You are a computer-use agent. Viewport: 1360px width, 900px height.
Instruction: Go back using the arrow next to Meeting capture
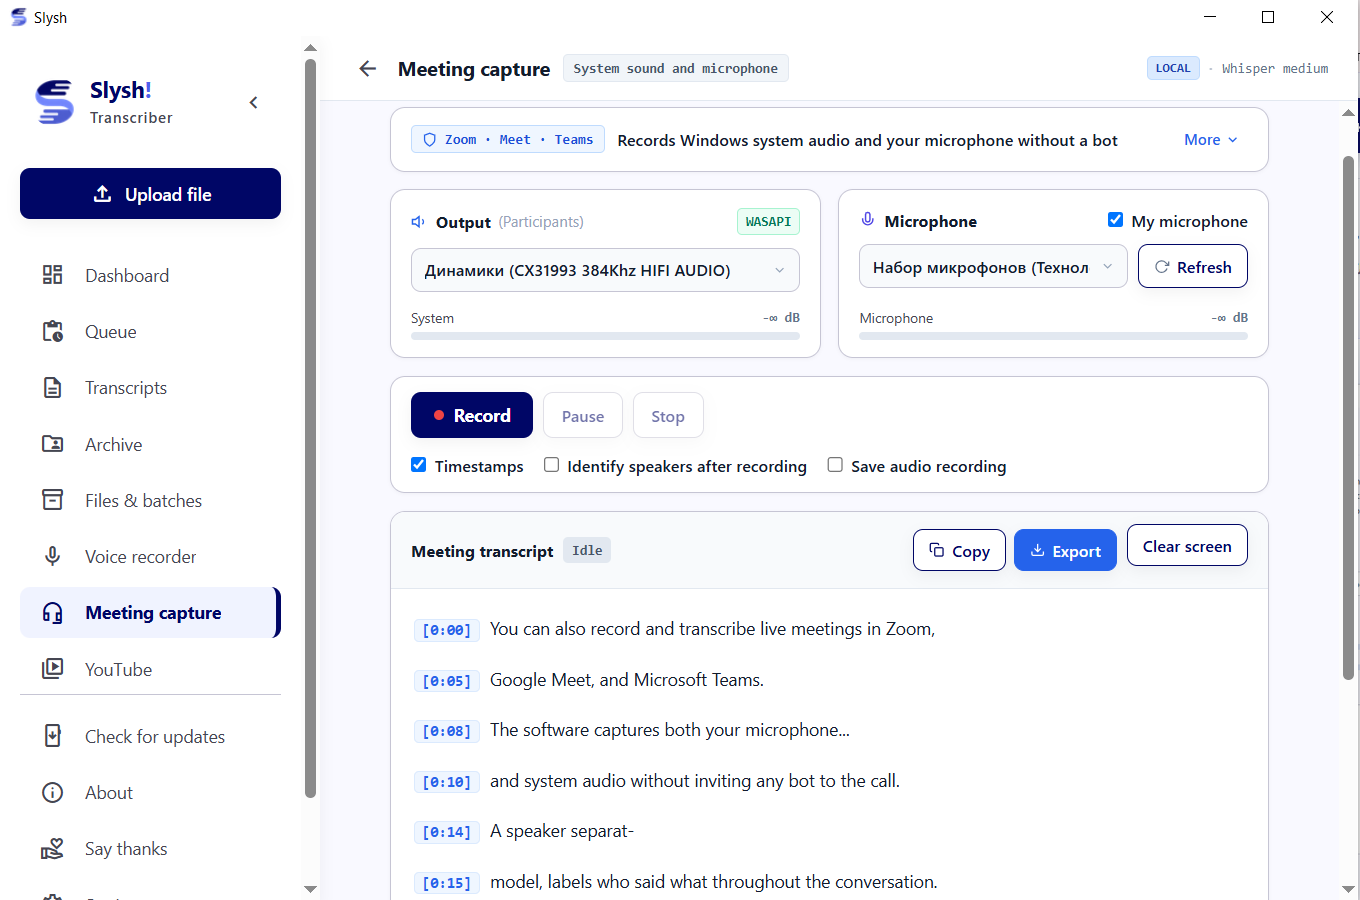coord(367,68)
